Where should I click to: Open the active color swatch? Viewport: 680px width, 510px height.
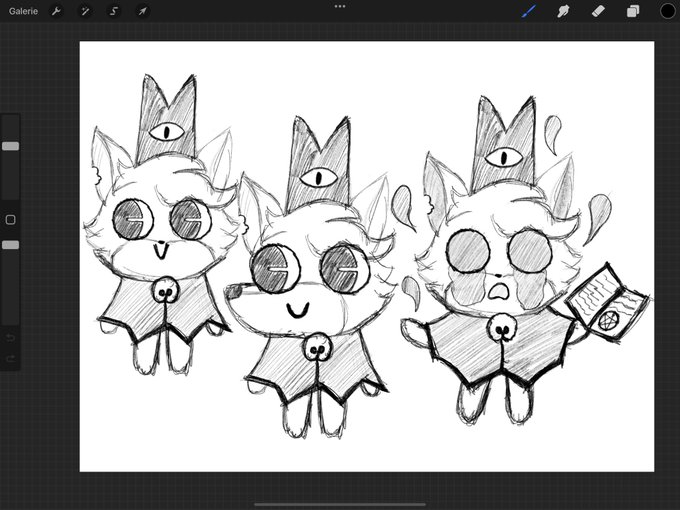667,11
